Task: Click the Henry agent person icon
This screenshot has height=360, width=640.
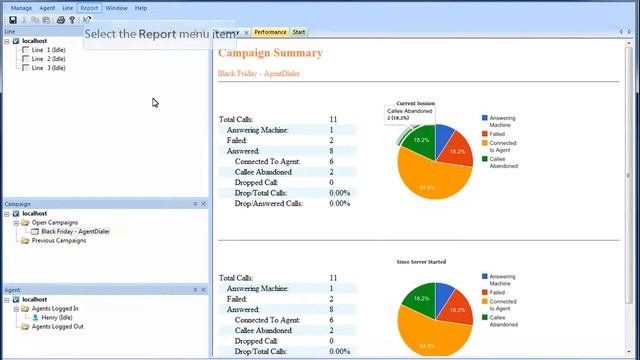Action: pos(35,318)
